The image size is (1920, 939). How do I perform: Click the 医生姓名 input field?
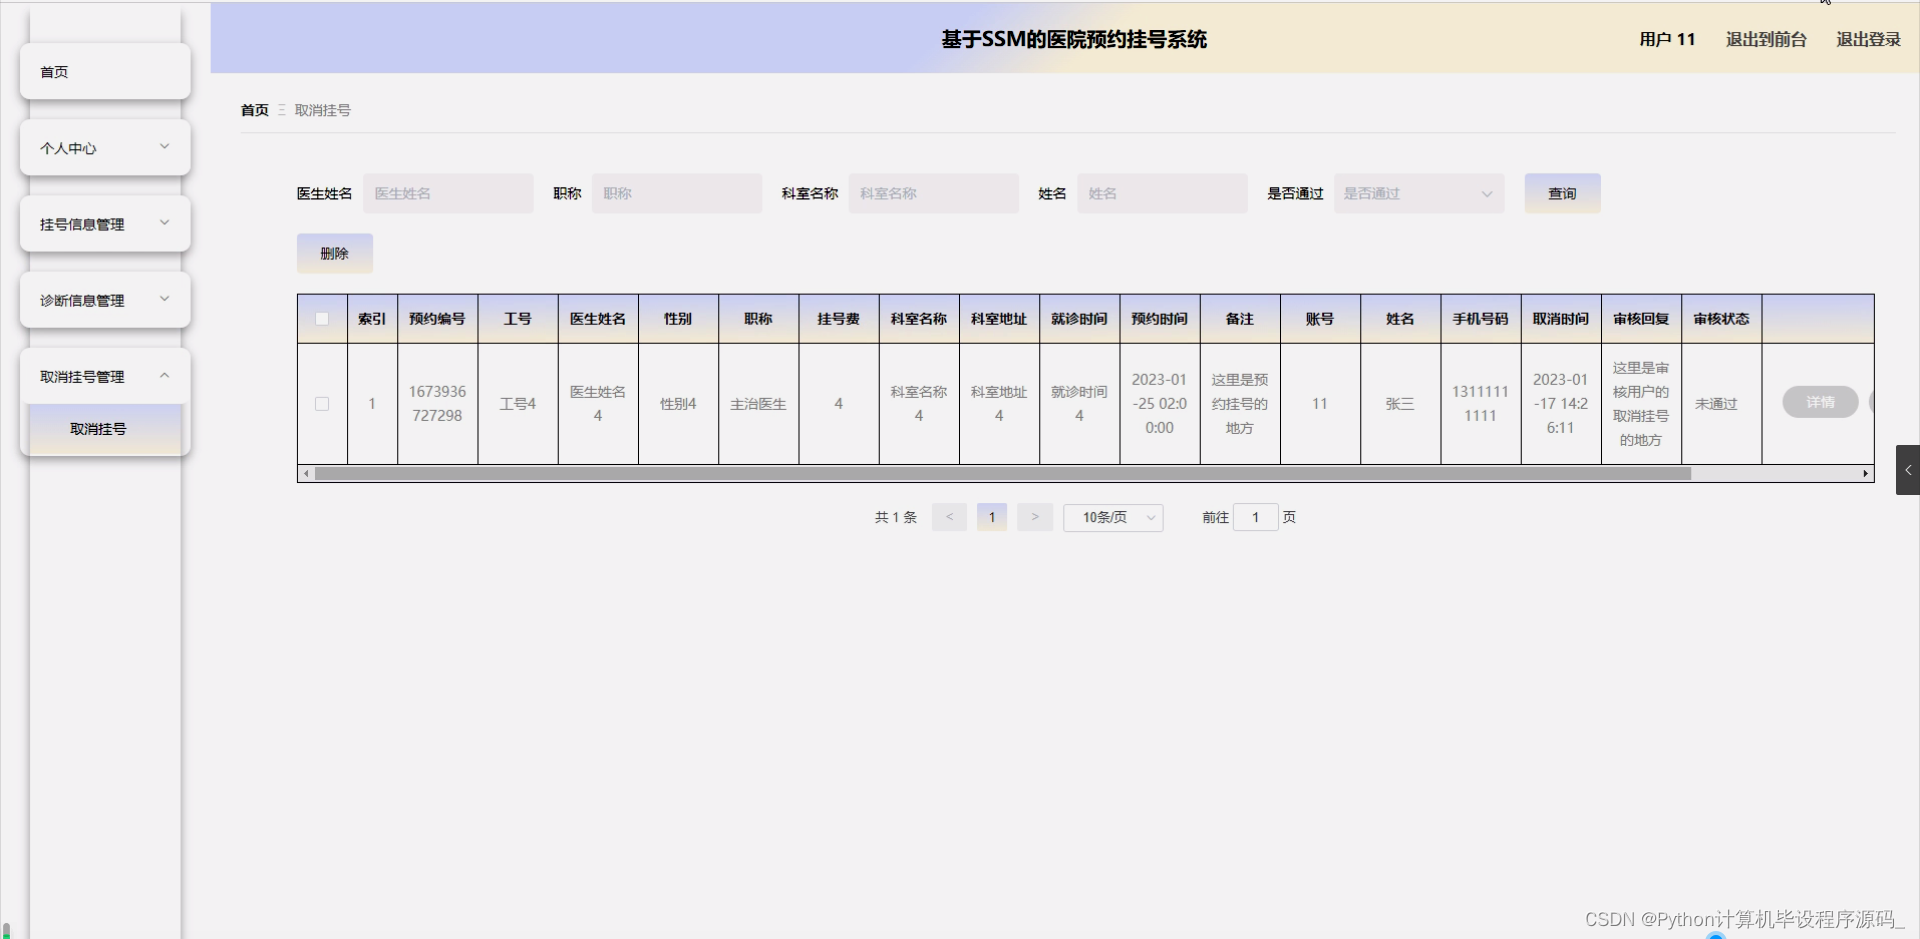pyautogui.click(x=448, y=193)
